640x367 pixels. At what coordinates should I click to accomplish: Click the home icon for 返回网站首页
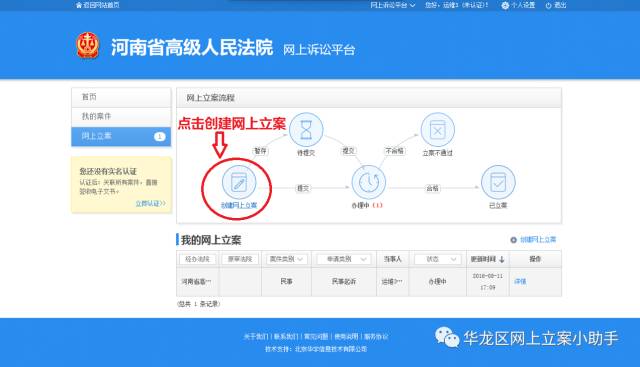[78, 5]
